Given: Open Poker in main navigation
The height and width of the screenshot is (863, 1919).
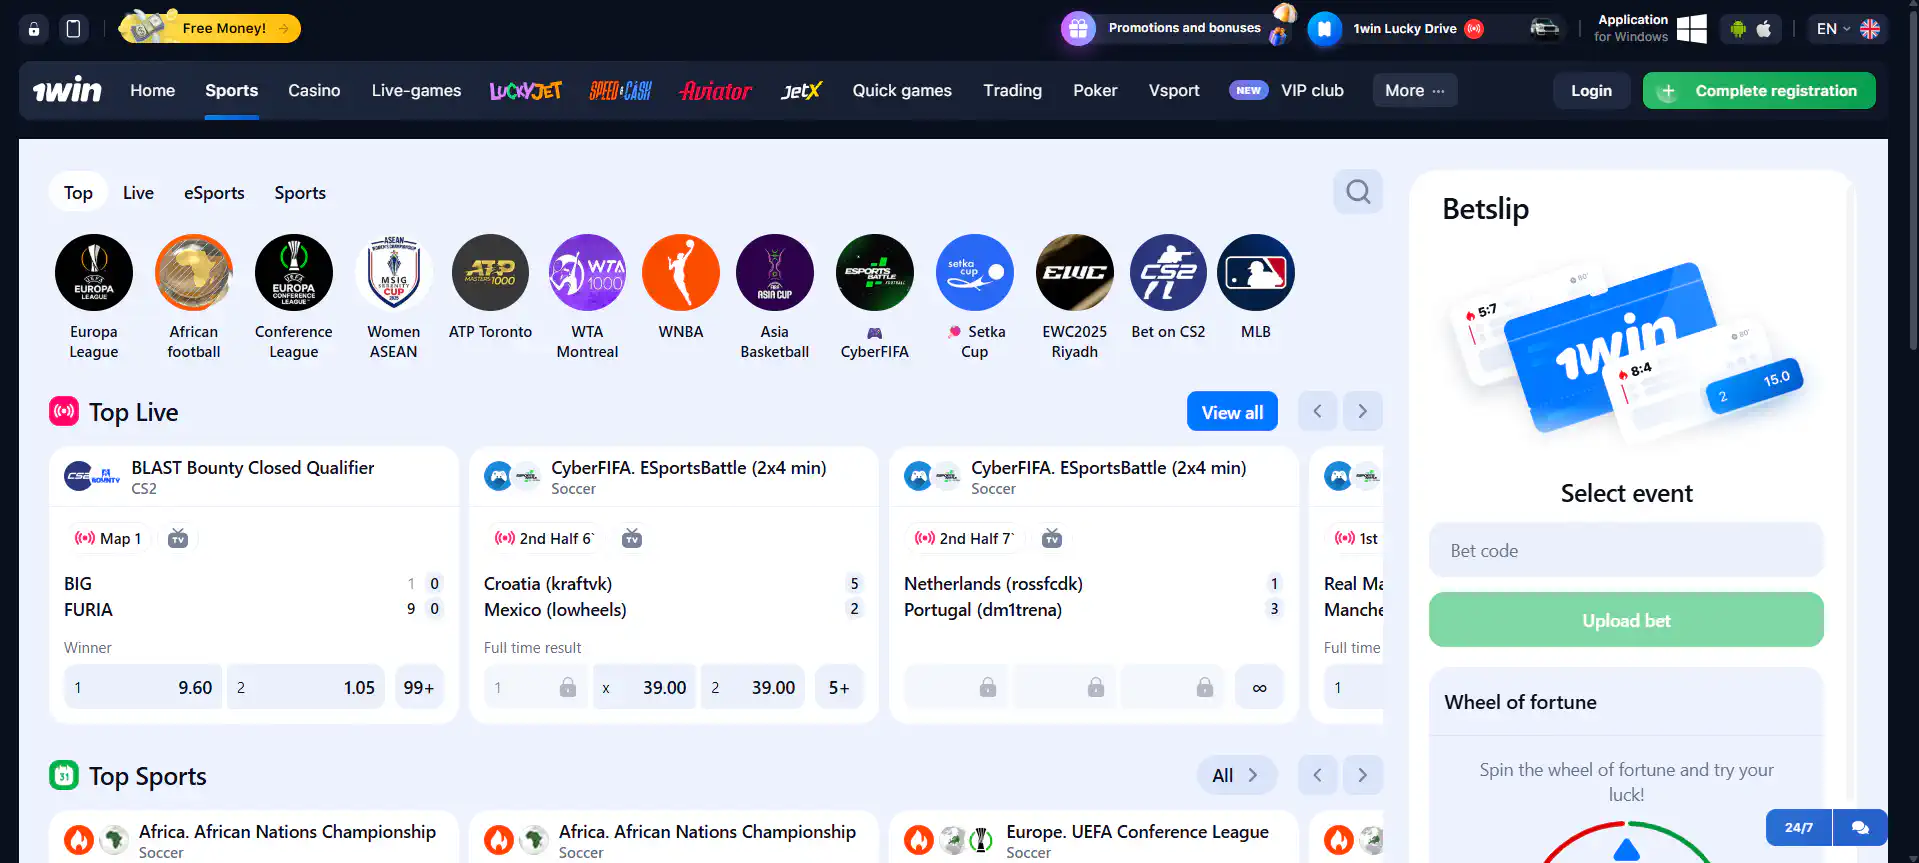Looking at the screenshot, I should click(x=1095, y=91).
